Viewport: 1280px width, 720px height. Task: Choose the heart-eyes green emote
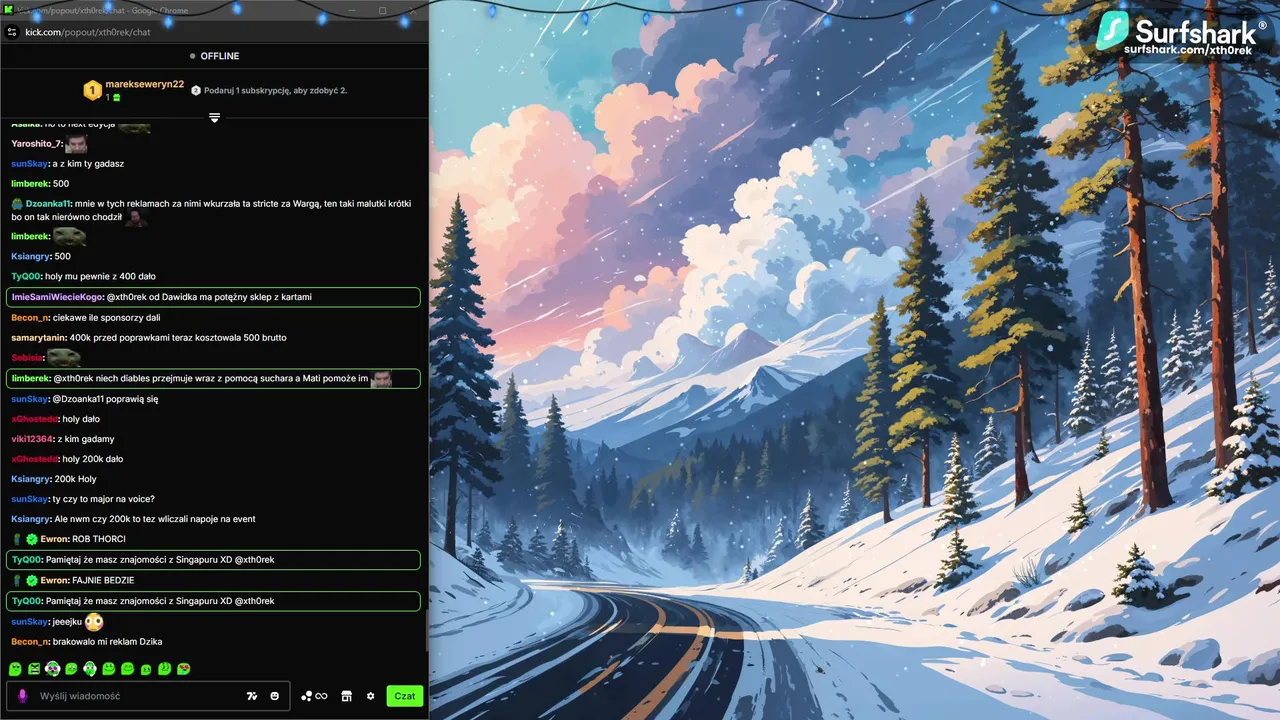click(184, 669)
